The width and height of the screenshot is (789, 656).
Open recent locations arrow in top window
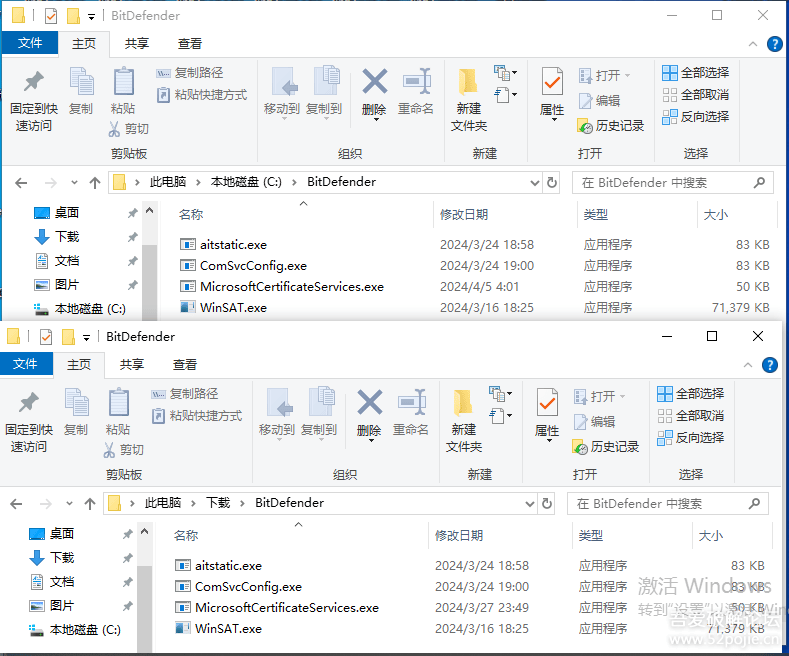[x=74, y=183]
